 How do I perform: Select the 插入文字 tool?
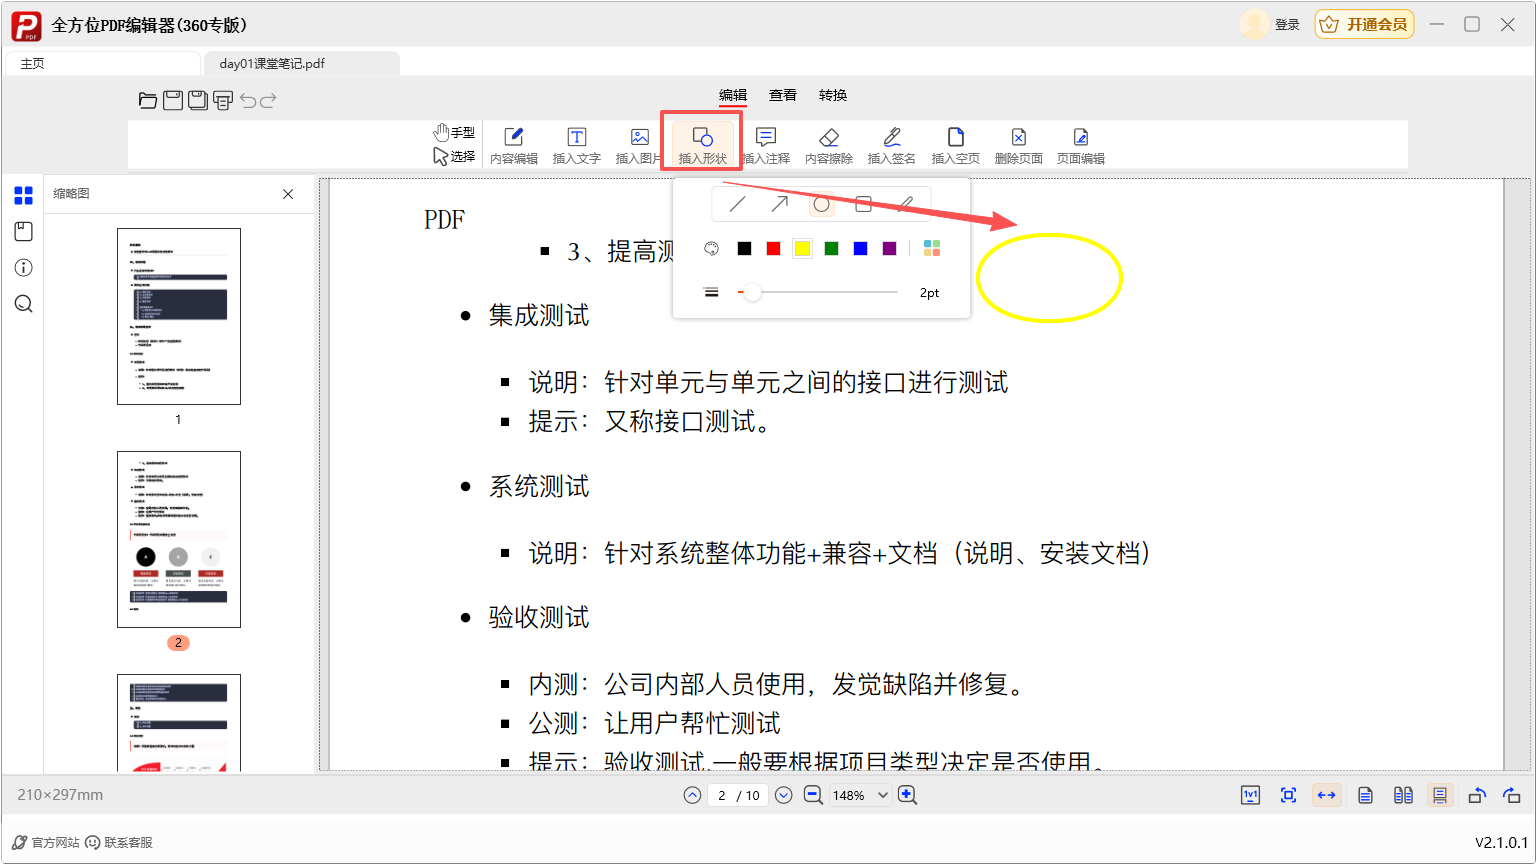(576, 145)
